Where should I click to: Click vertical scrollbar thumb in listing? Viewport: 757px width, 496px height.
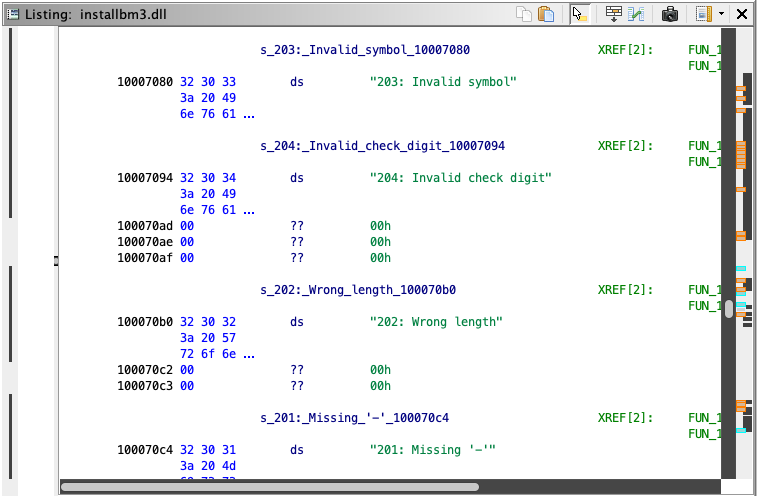pyautogui.click(x=729, y=309)
